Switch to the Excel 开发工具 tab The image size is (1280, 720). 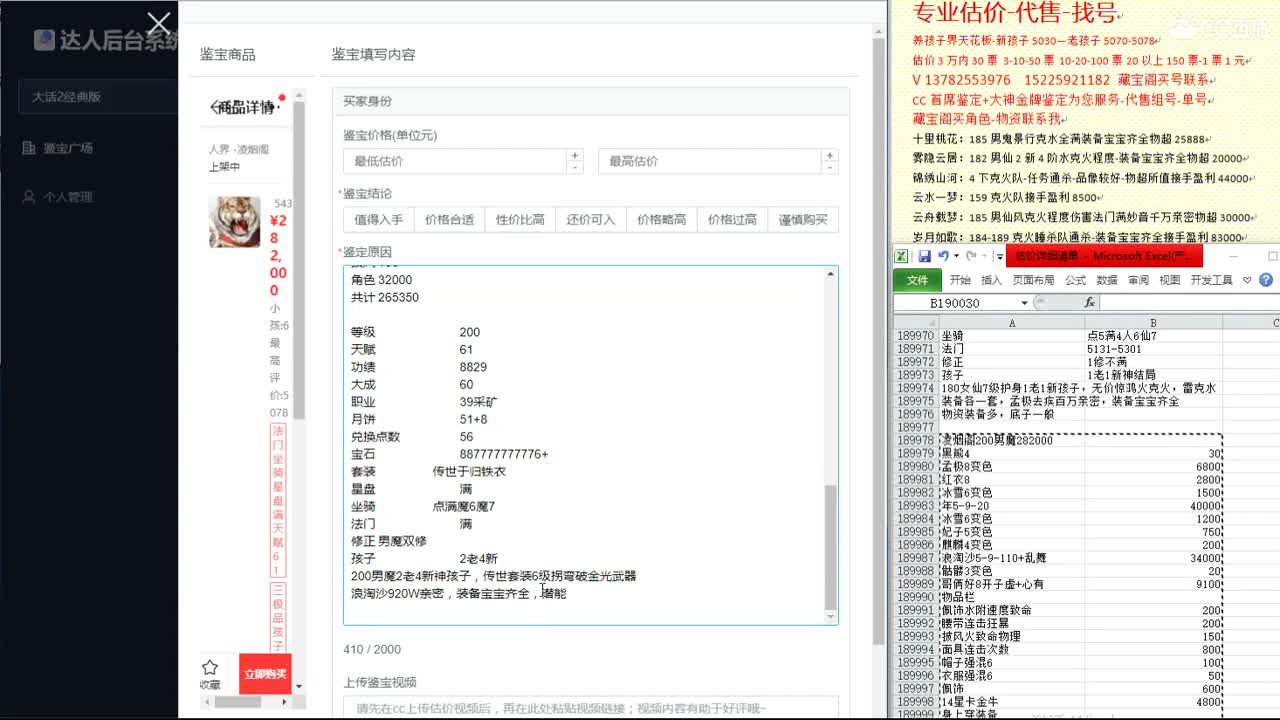click(1212, 281)
